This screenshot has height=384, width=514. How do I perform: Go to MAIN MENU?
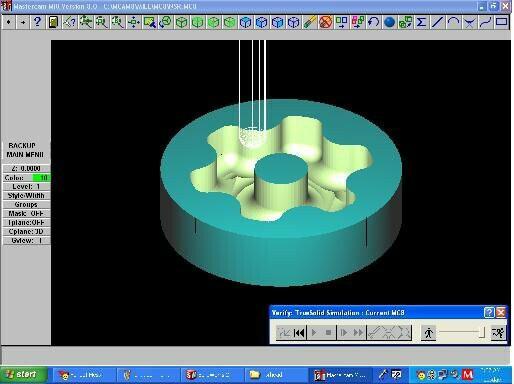[x=25, y=154]
